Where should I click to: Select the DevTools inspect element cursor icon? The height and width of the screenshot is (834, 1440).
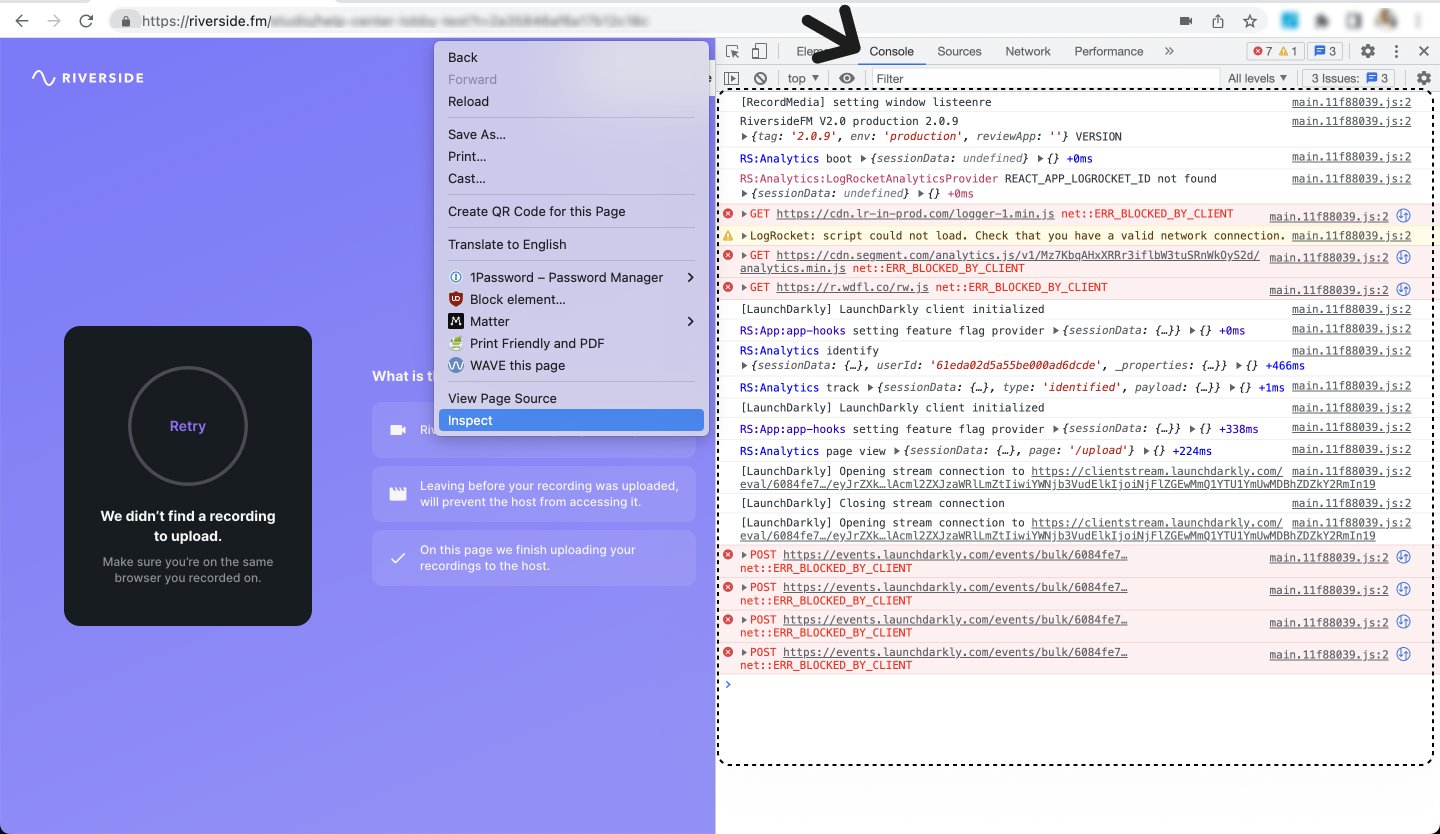pos(733,51)
